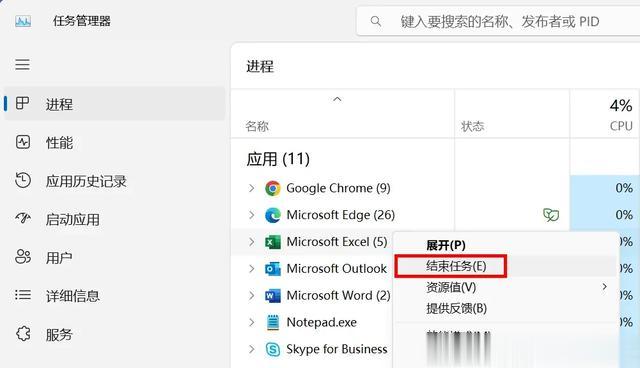Screen dimensions: 640x368
Task: Click the Microsoft Excel app icon
Action: (x=273, y=242)
